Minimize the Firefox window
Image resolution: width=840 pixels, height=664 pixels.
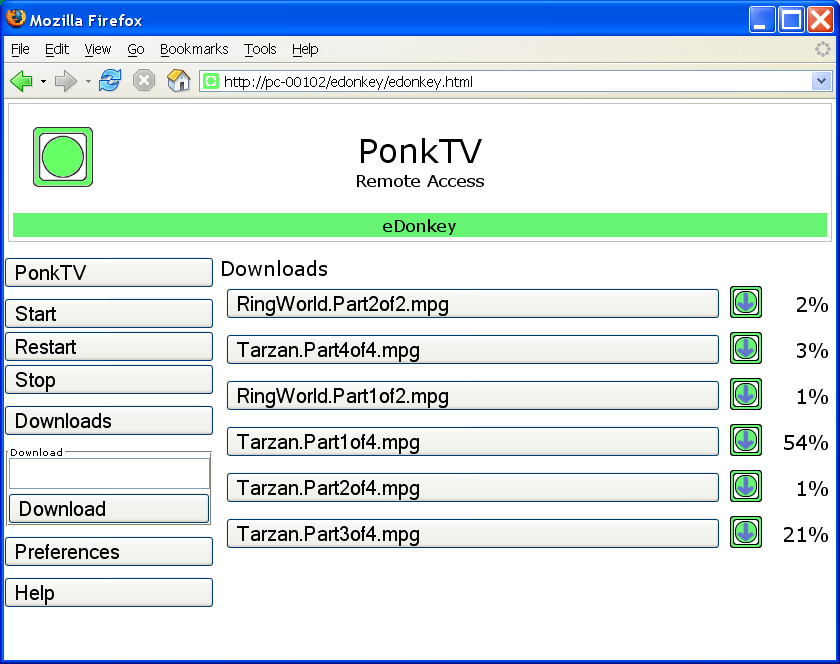click(762, 20)
